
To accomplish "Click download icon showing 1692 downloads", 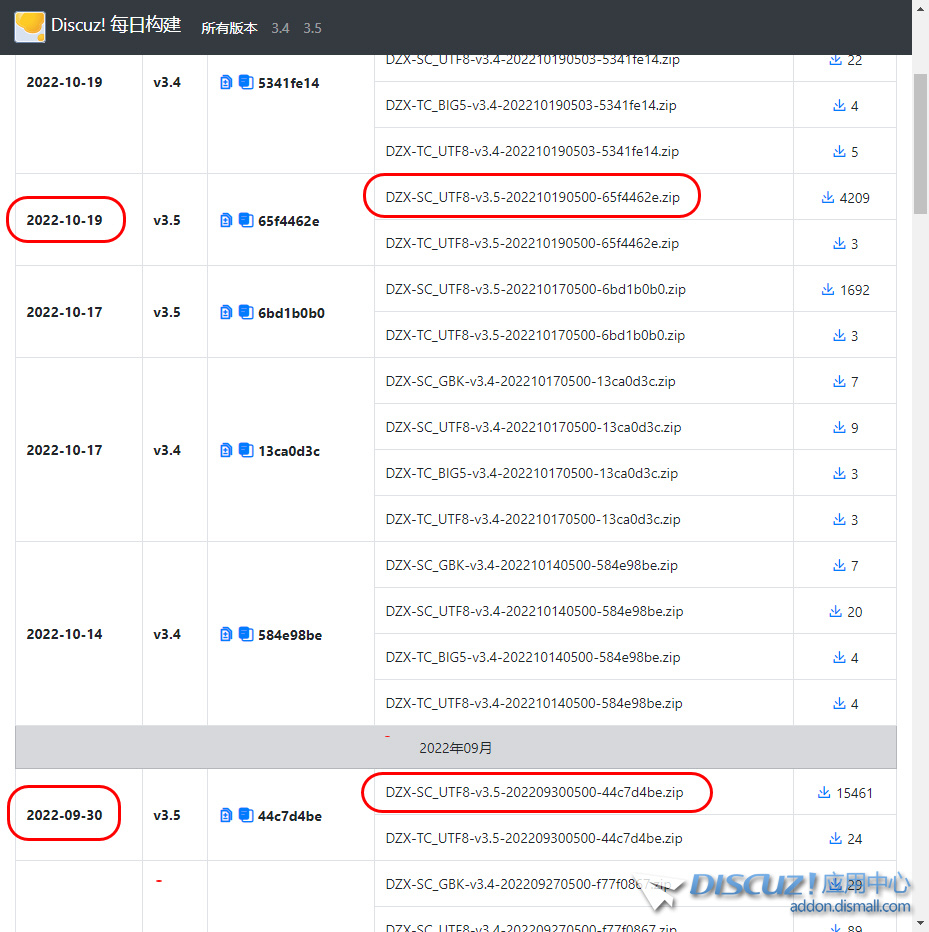I will click(827, 289).
